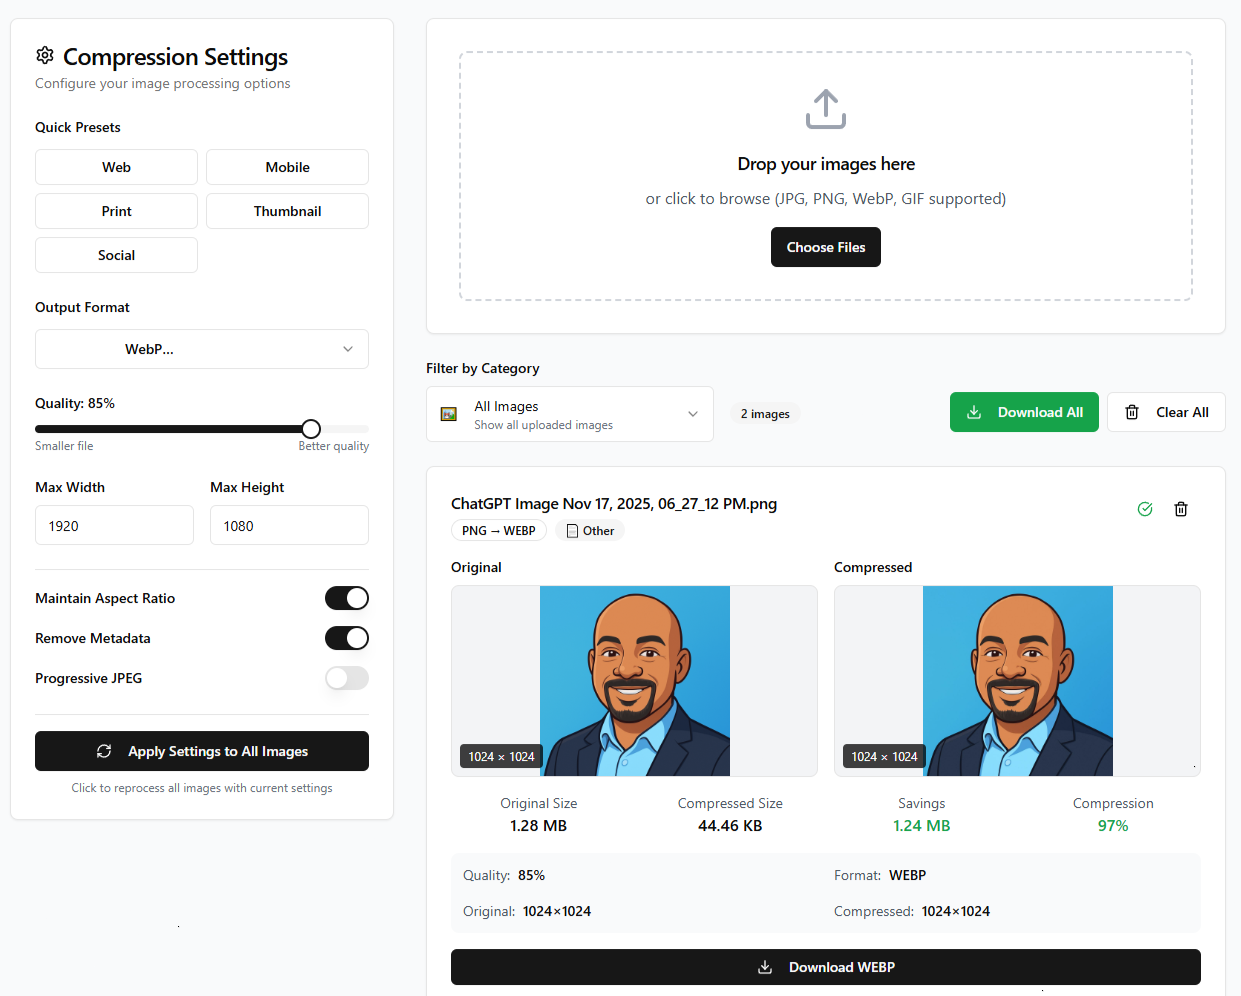Click the Other category tag
Screen dimensions: 1241x996
point(590,531)
